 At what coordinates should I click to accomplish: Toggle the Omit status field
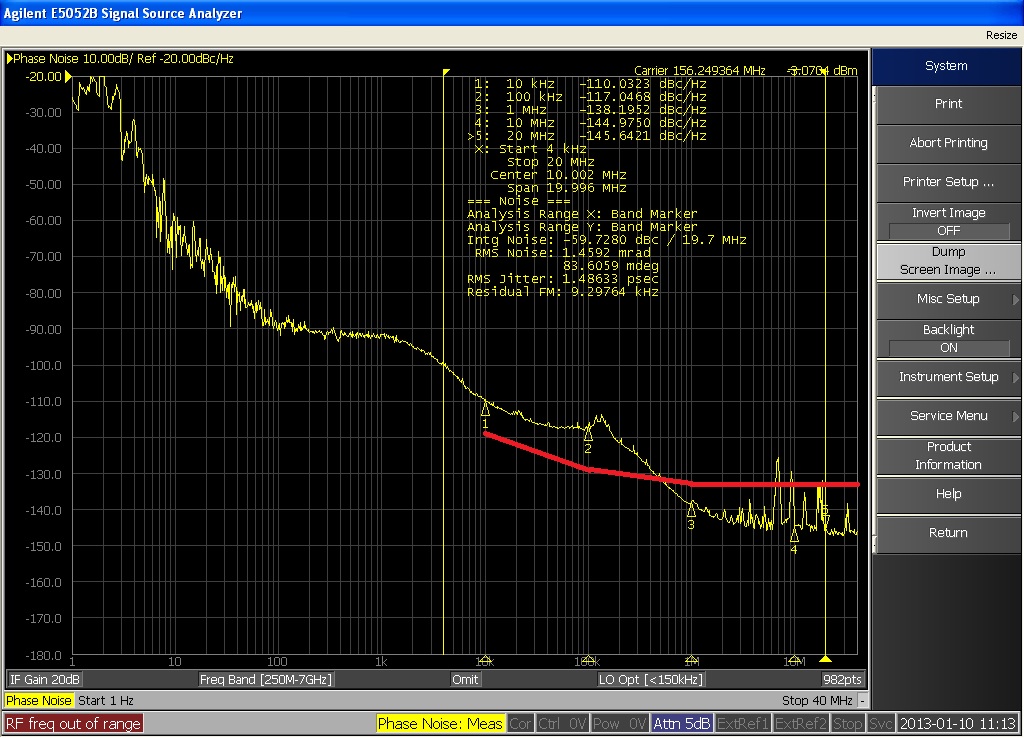click(465, 680)
